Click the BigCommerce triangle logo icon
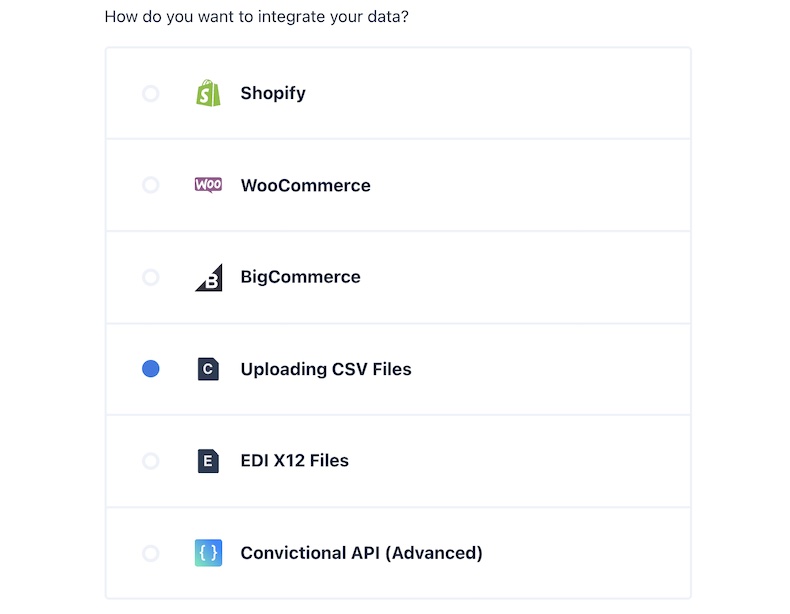The width and height of the screenshot is (790, 614). [208, 277]
